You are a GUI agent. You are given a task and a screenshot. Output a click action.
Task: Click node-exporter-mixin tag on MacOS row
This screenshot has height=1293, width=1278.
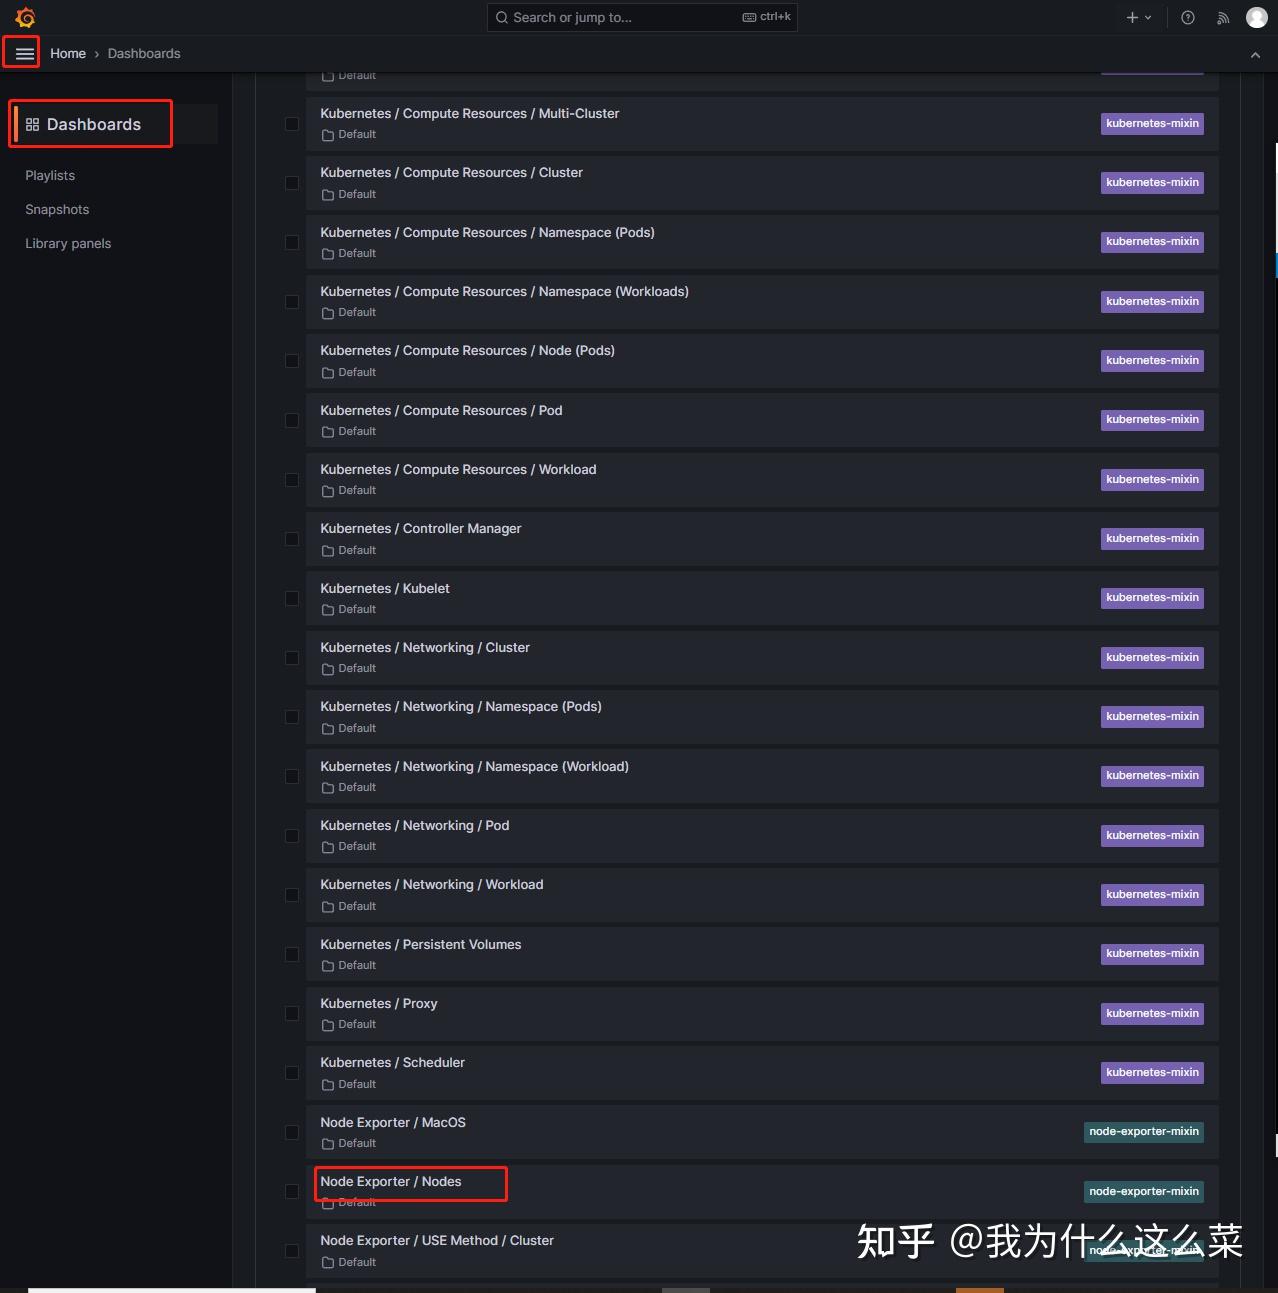point(1144,1132)
